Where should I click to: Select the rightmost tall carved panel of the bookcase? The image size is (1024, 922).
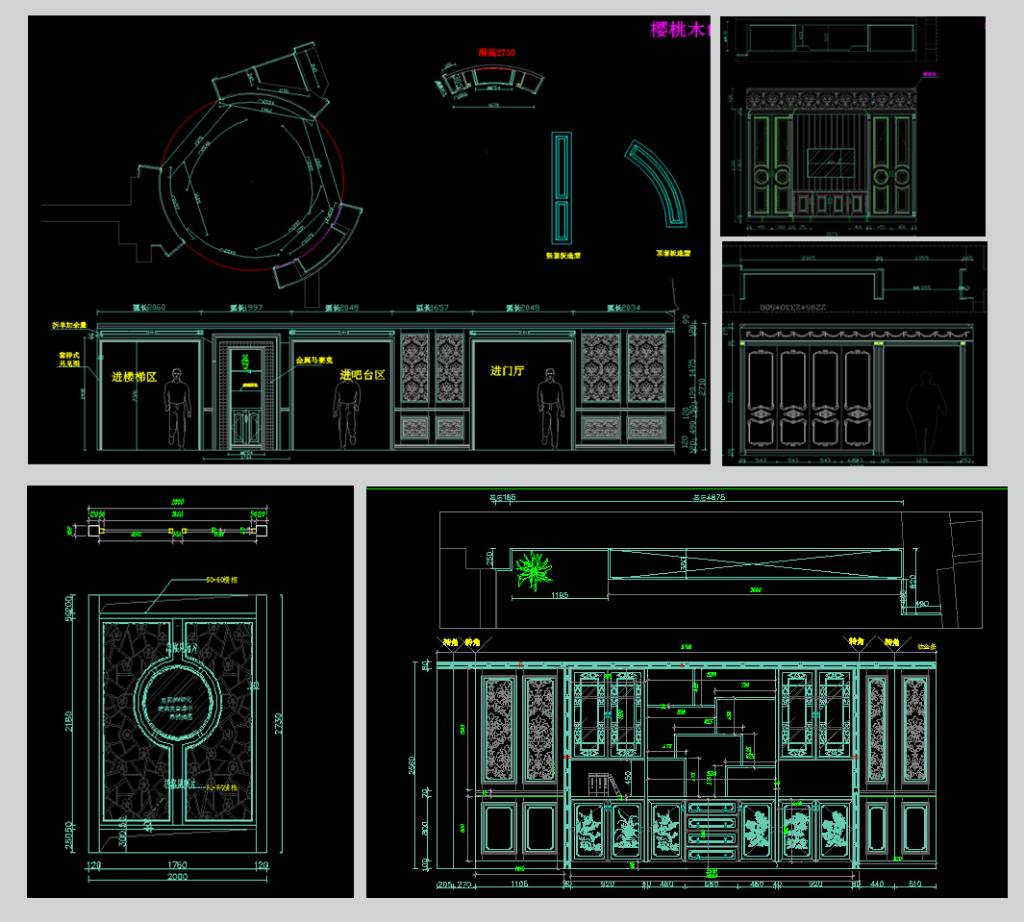tap(914, 729)
